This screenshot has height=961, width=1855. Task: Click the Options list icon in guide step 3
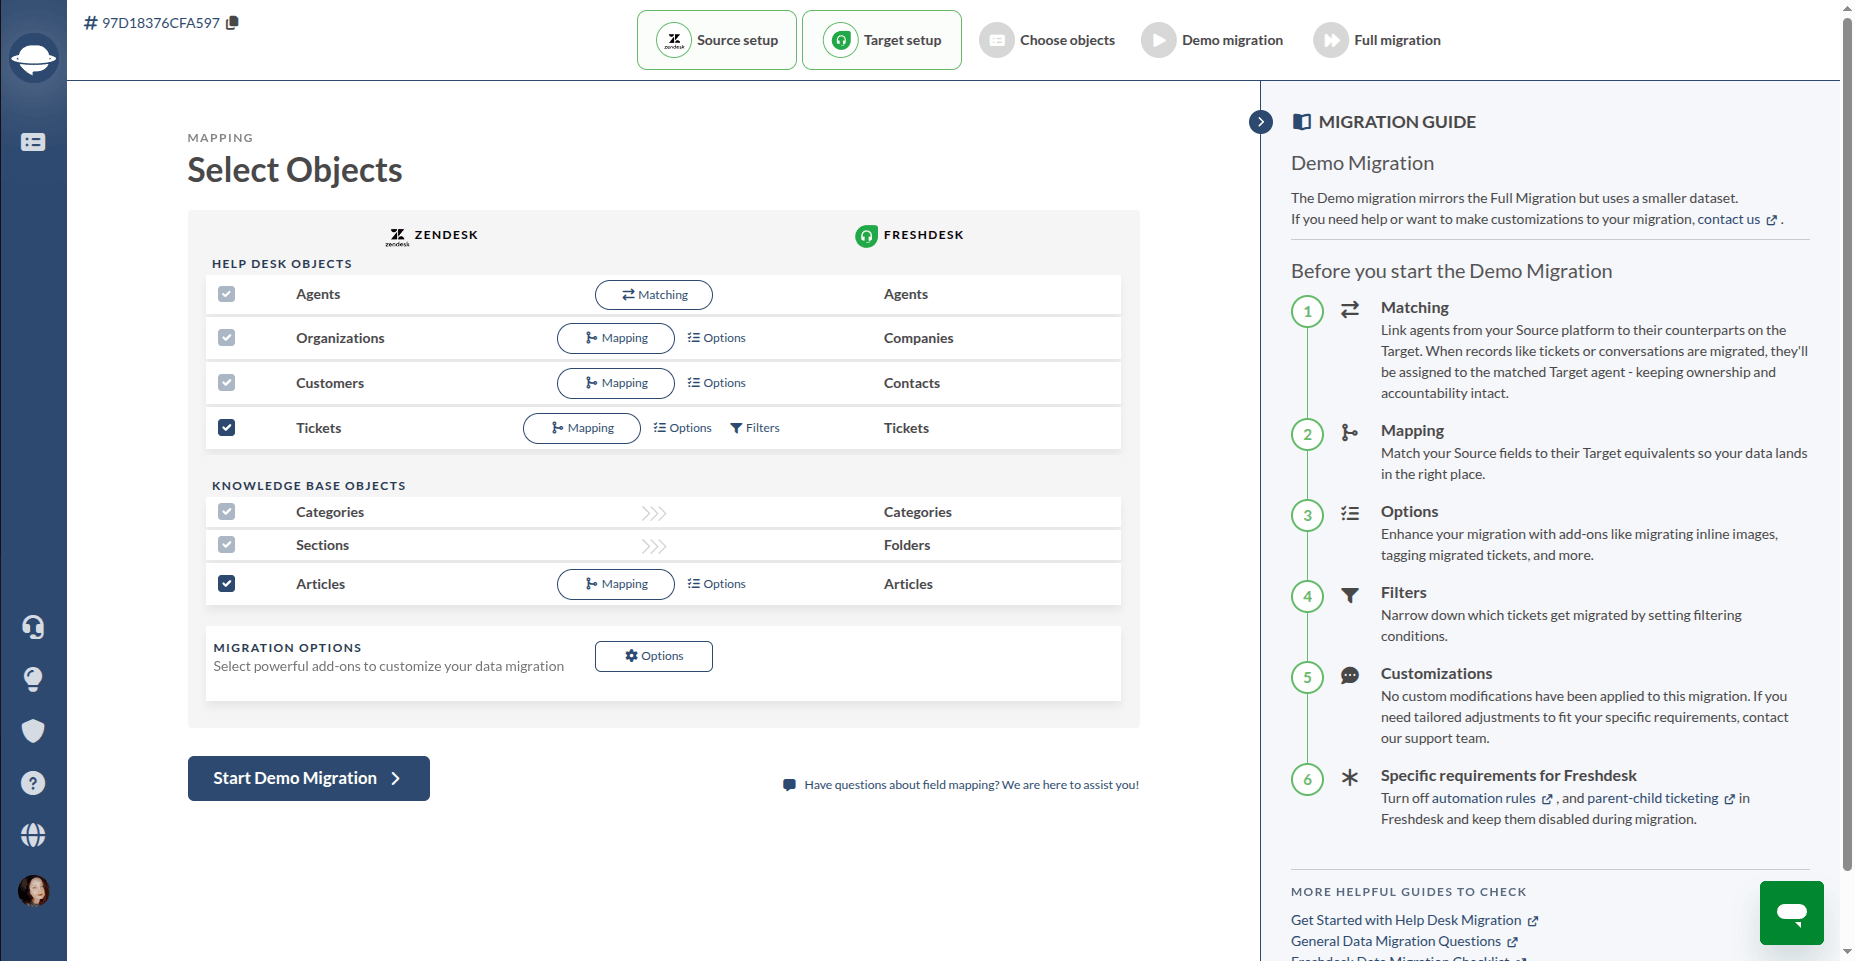click(1350, 514)
